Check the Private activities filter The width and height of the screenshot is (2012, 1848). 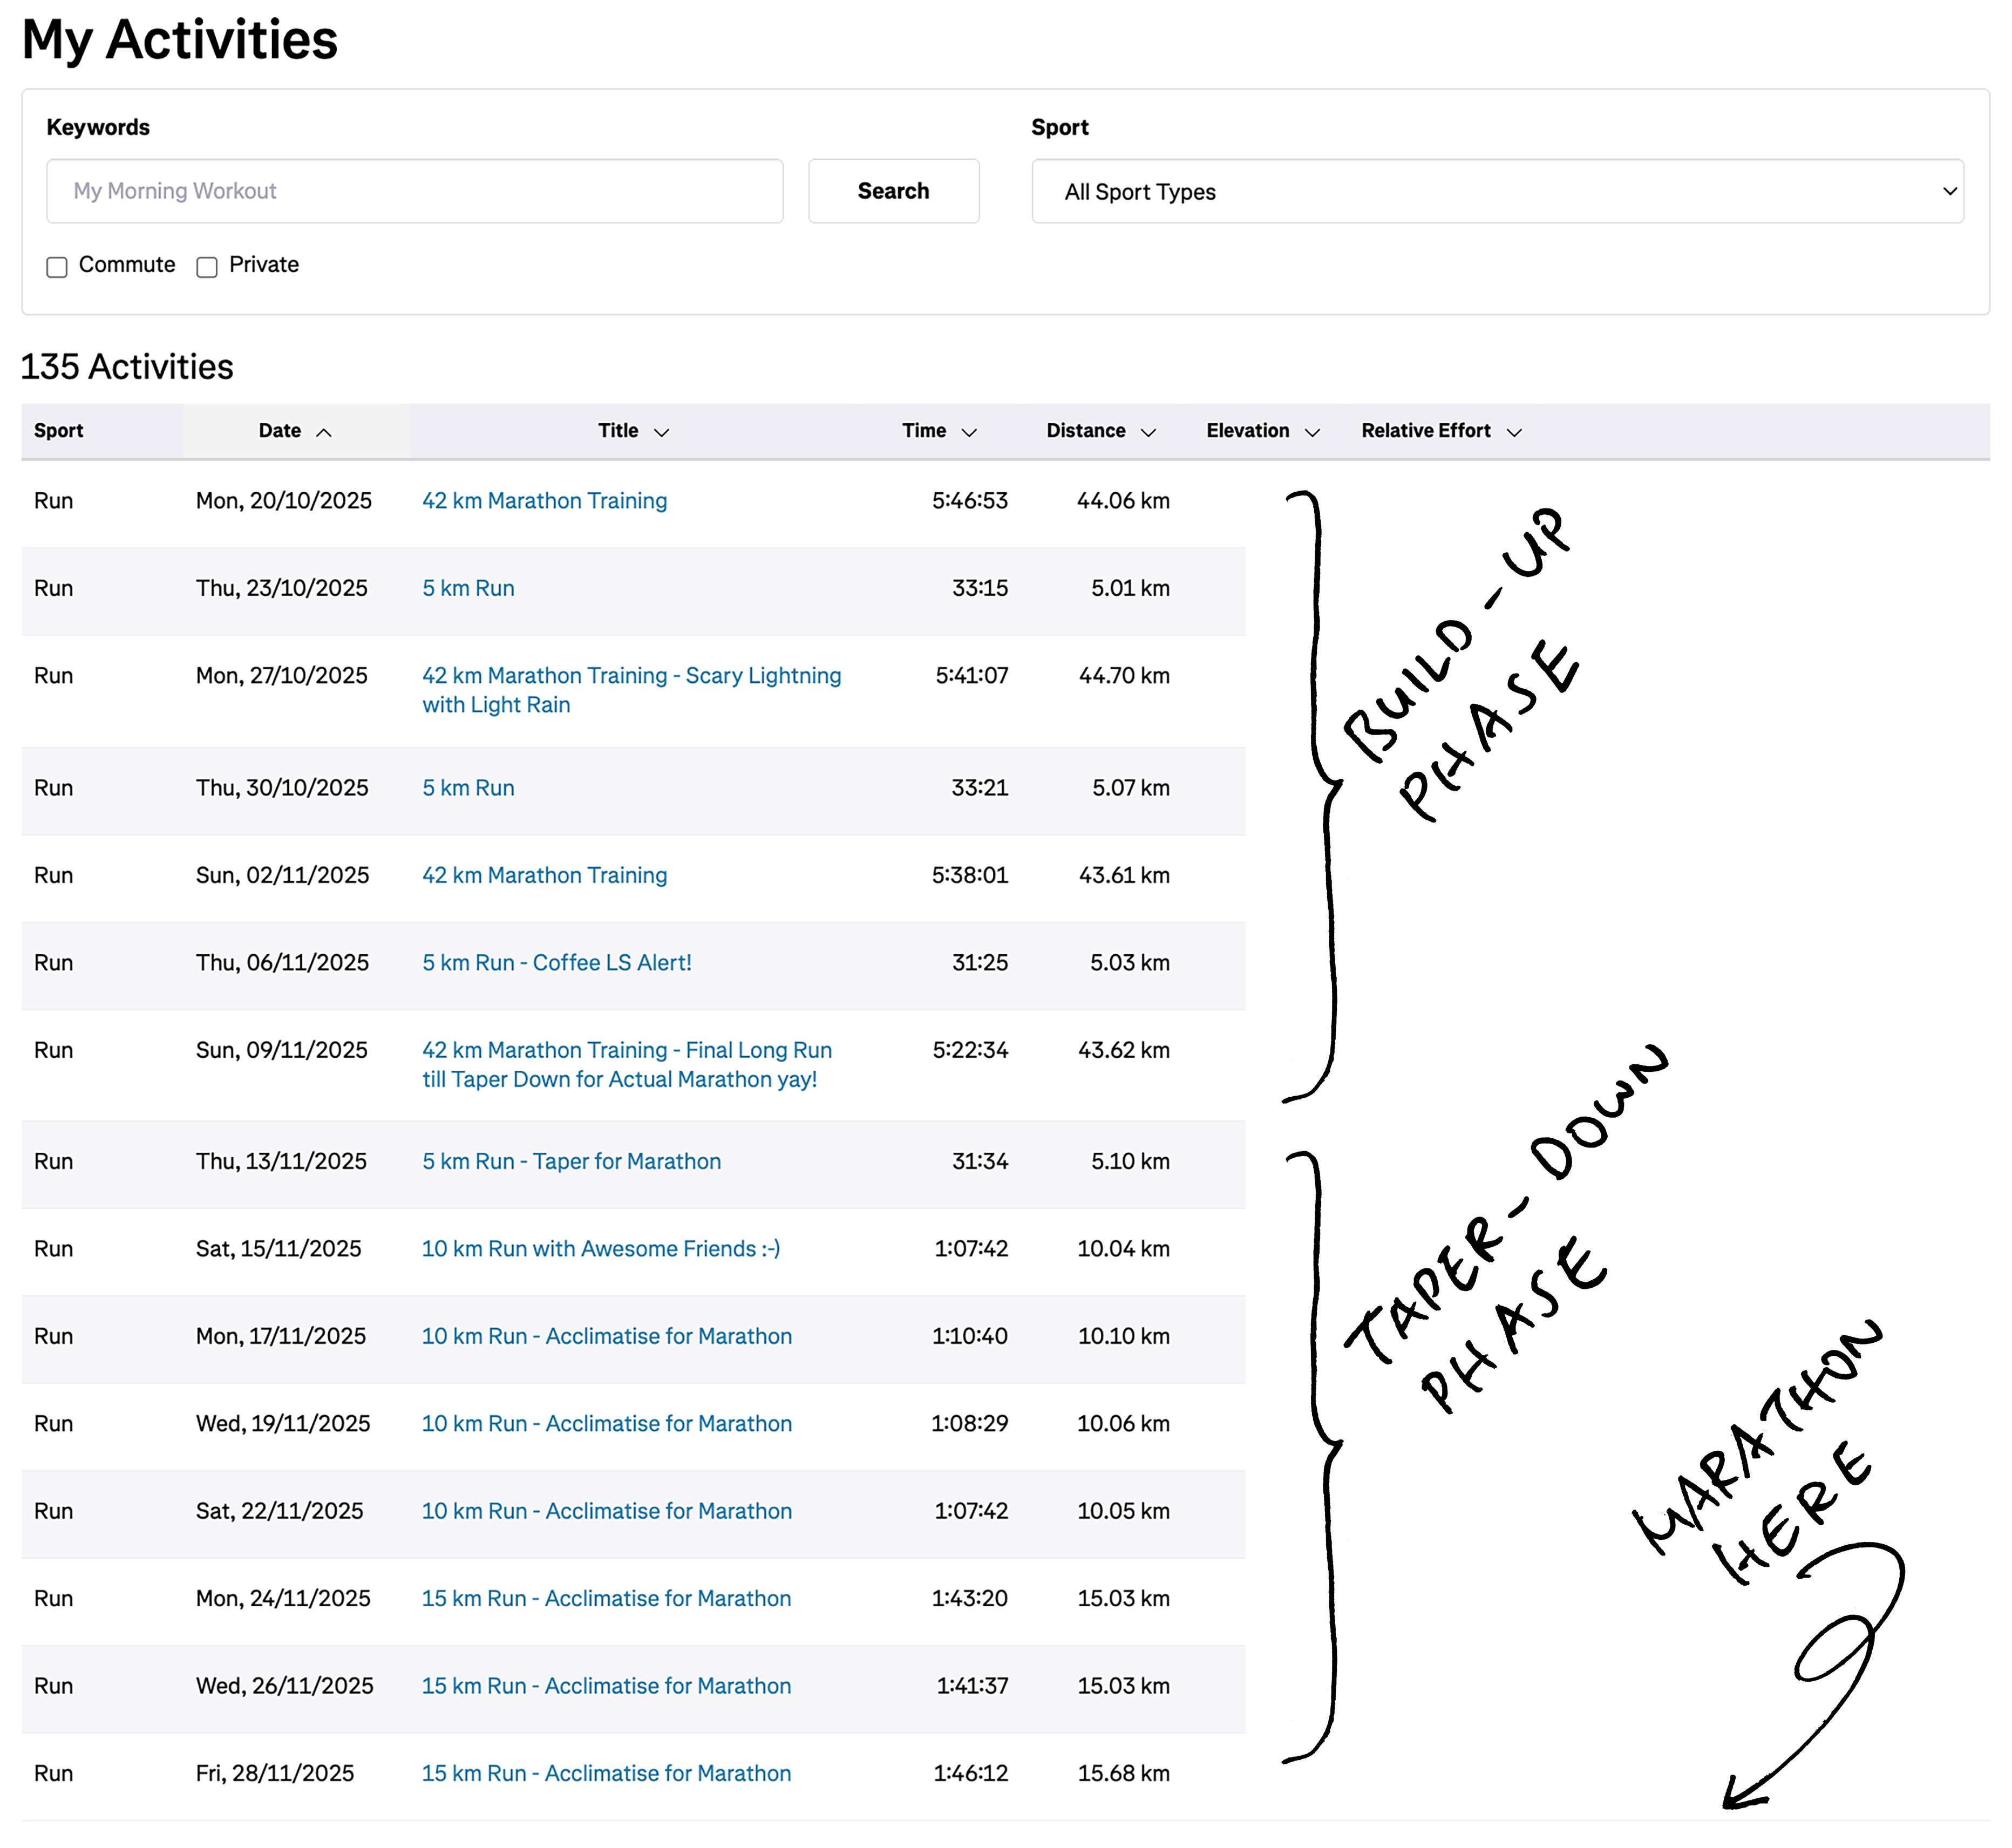207,266
